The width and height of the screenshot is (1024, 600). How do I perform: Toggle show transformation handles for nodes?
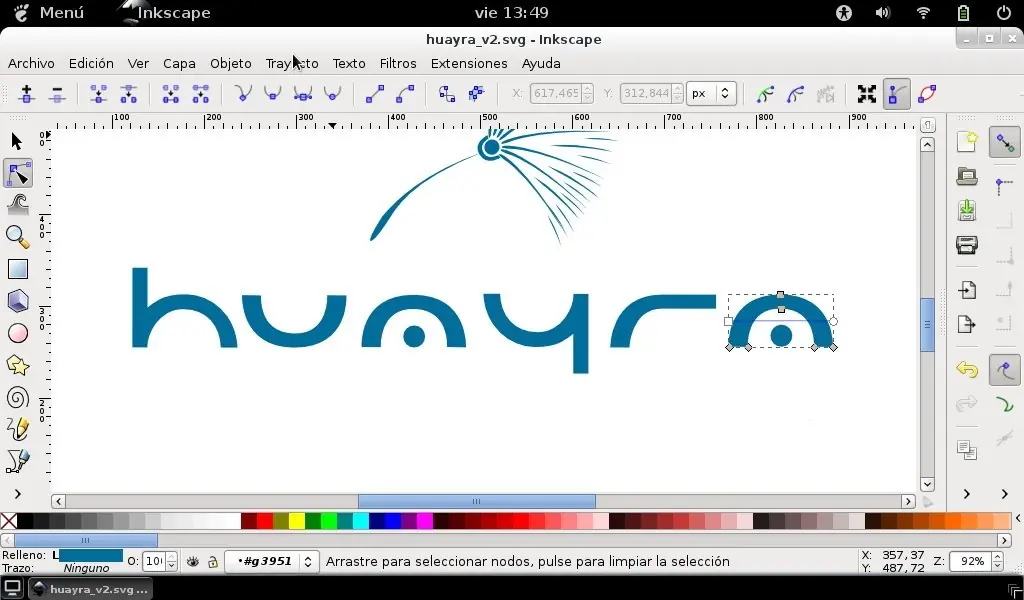pos(867,94)
